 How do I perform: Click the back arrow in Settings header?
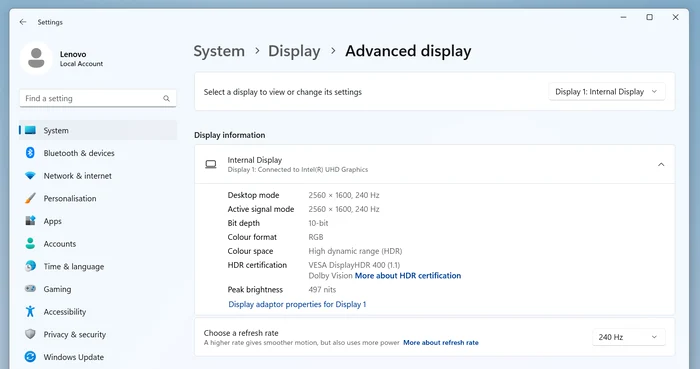pos(23,22)
